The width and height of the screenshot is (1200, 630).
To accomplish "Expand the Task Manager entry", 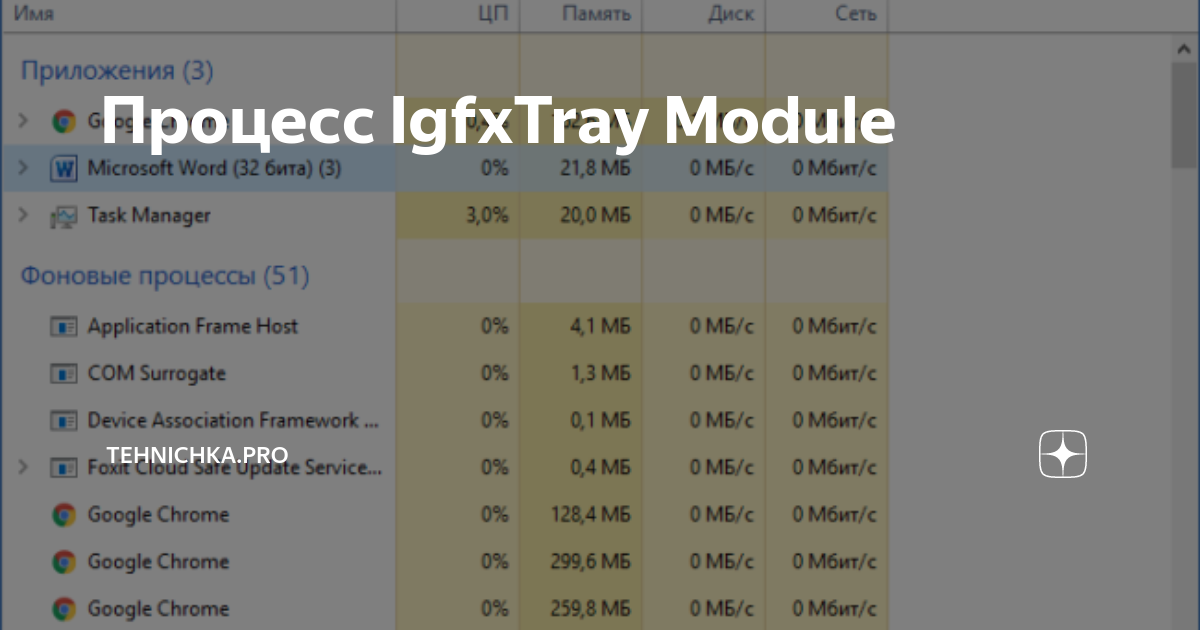I will [x=24, y=215].
